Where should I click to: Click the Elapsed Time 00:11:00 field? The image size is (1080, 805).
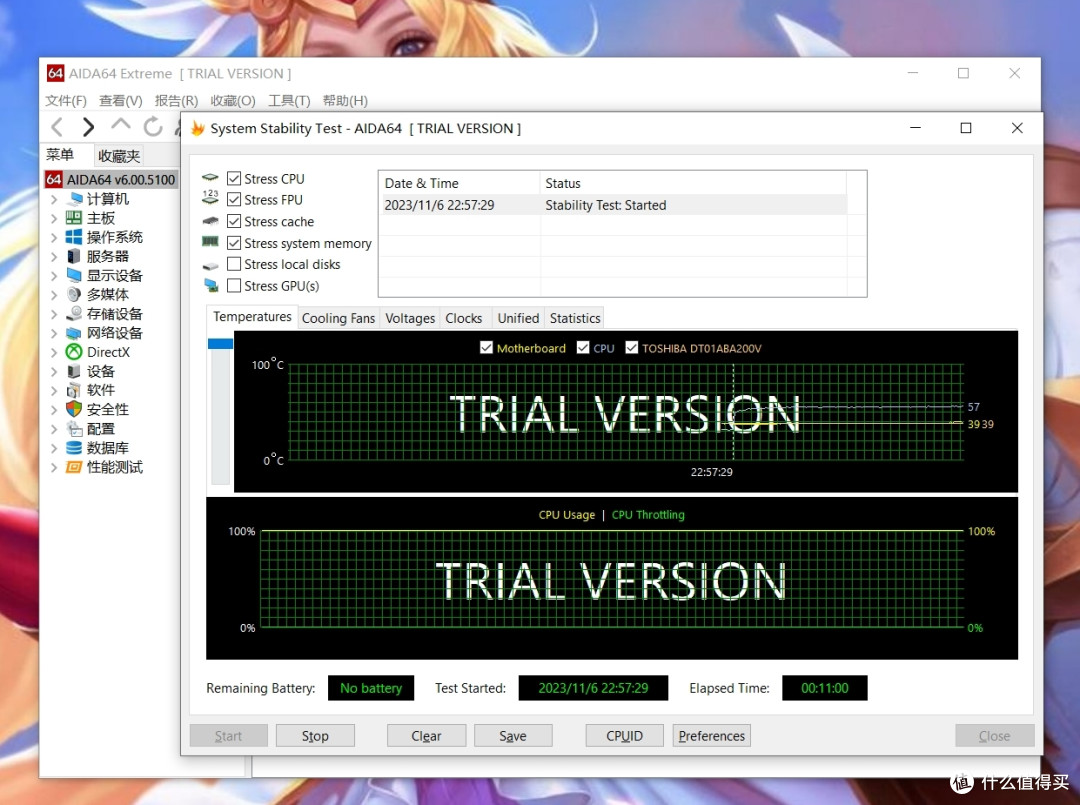[824, 688]
